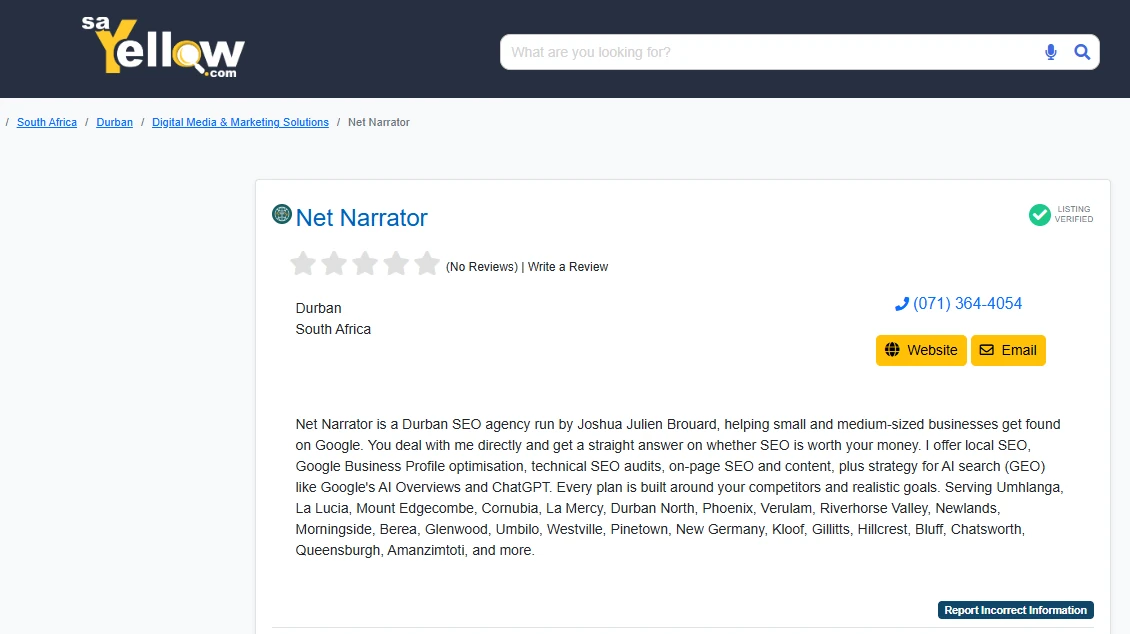
Task: Click the Net Narrator breadcrumb text
Action: coord(379,122)
